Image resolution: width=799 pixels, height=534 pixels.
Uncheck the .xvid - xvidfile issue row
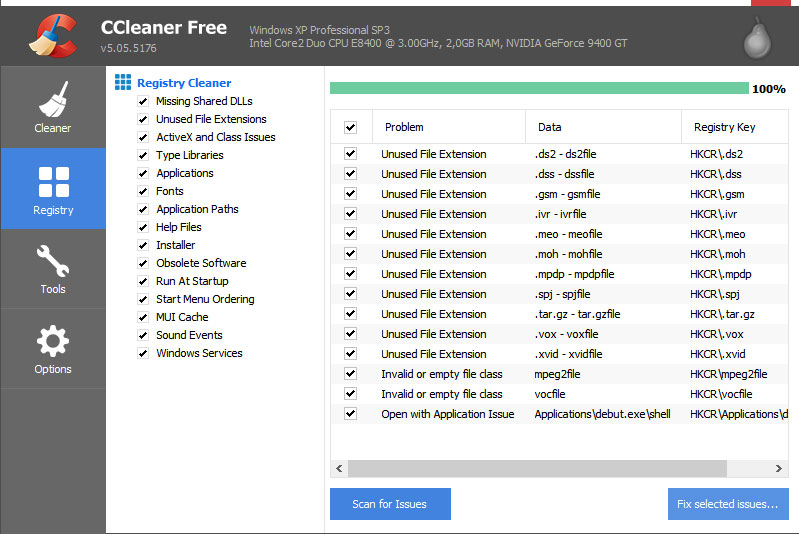[x=351, y=354]
